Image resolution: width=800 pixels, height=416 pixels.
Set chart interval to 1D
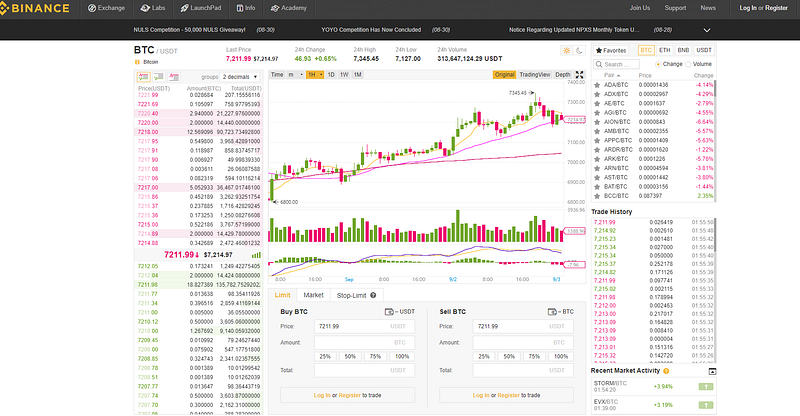tap(331, 75)
